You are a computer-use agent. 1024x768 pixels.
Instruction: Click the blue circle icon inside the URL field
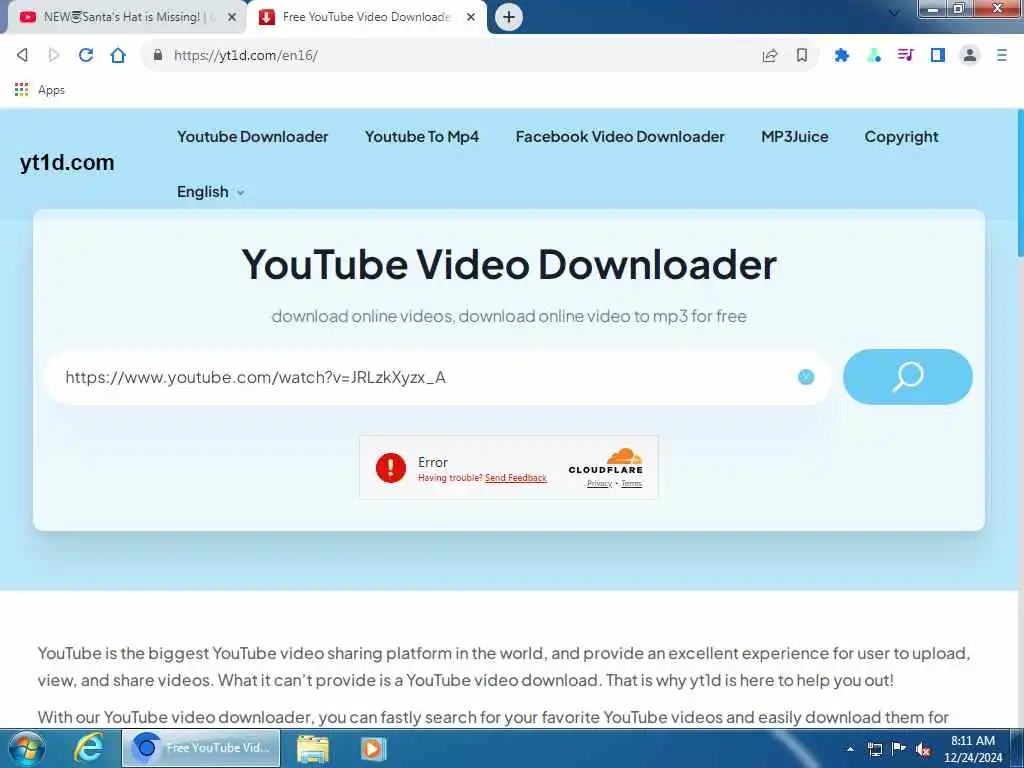click(806, 377)
